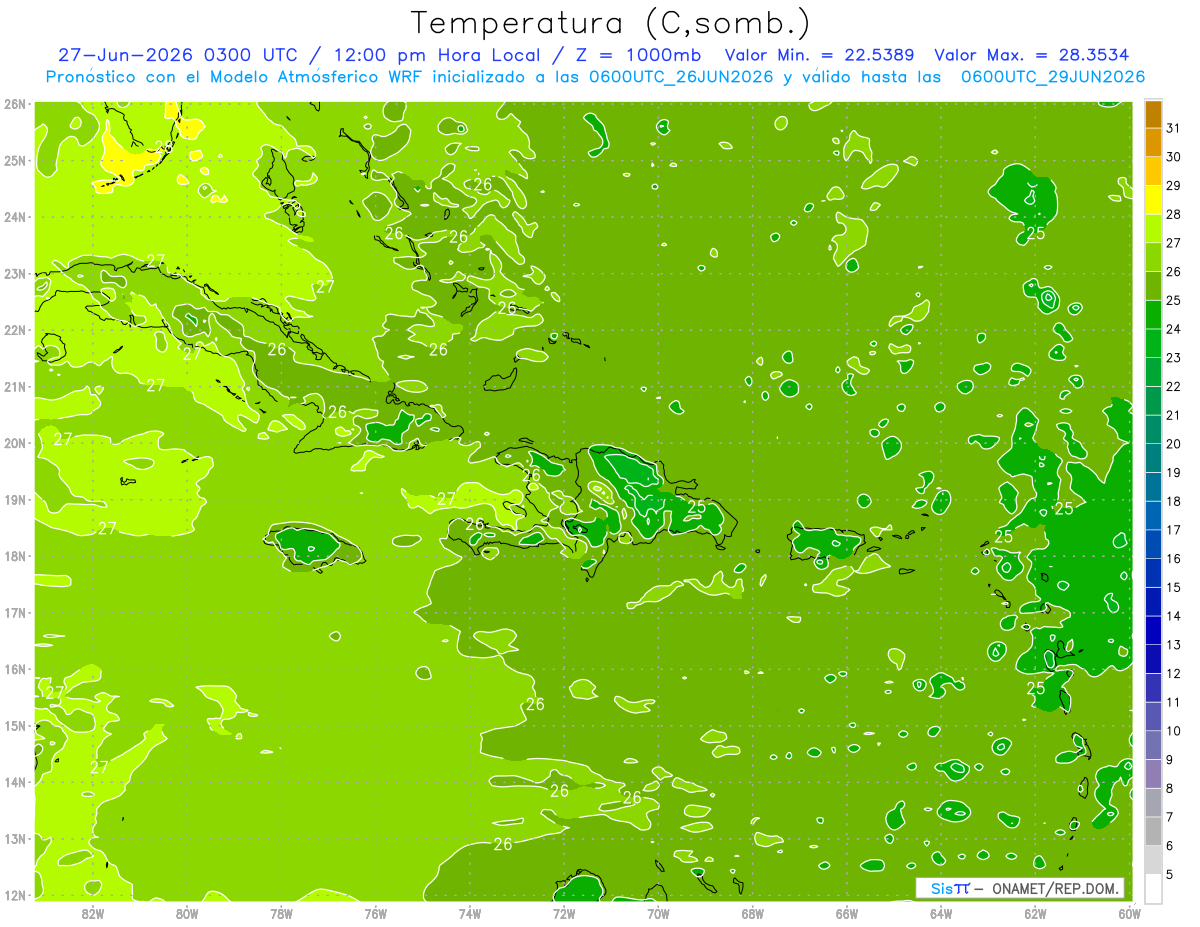Click the 22N latitude axis label
The image size is (1200, 927).
(15, 330)
